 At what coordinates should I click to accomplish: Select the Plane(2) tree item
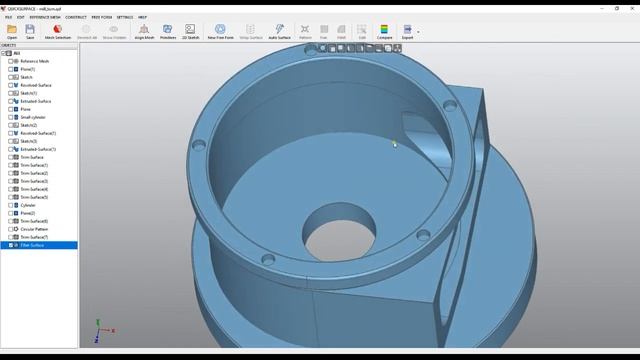tap(27, 213)
